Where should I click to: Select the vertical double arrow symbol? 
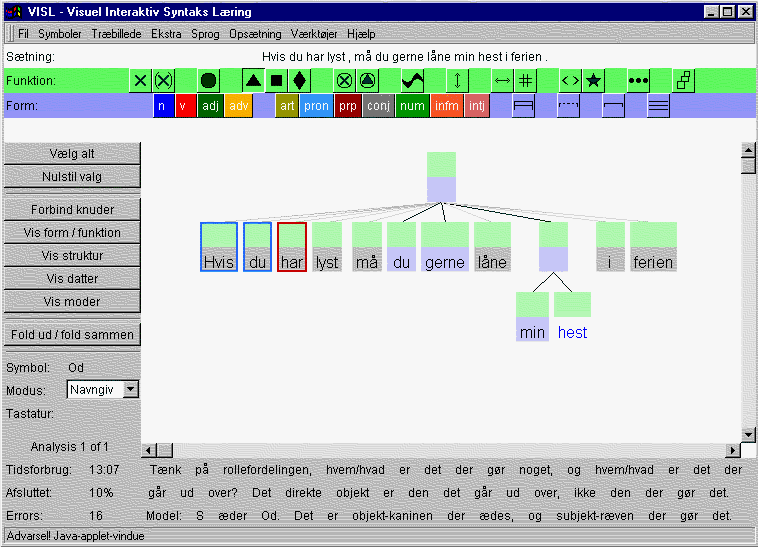coord(457,81)
